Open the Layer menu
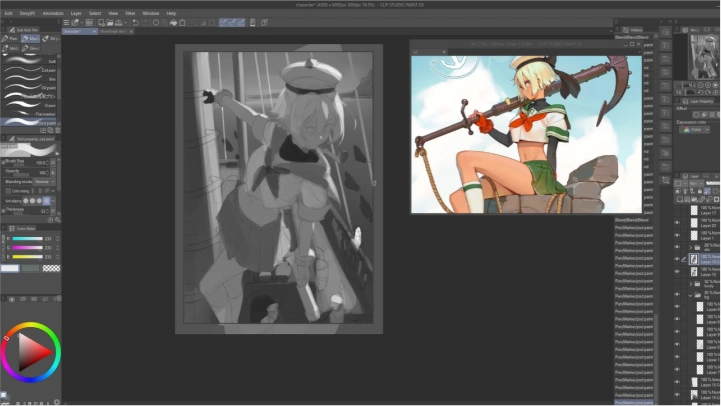721x406 pixels. click(76, 13)
